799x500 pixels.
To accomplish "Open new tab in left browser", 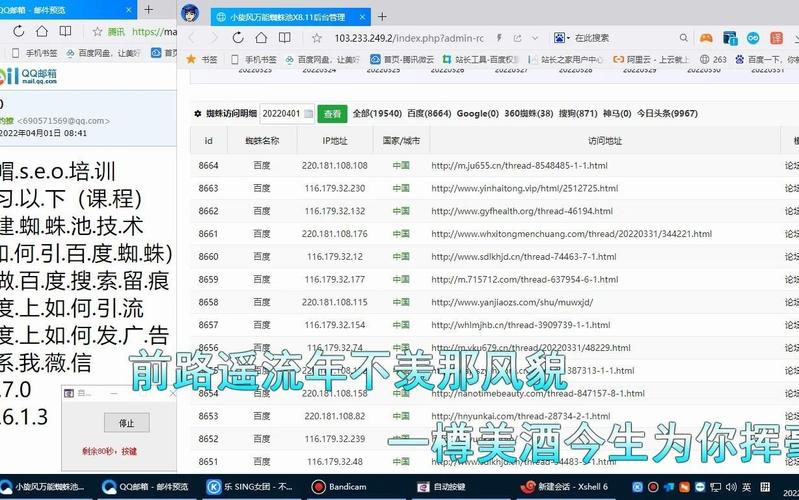I will [x=149, y=10].
